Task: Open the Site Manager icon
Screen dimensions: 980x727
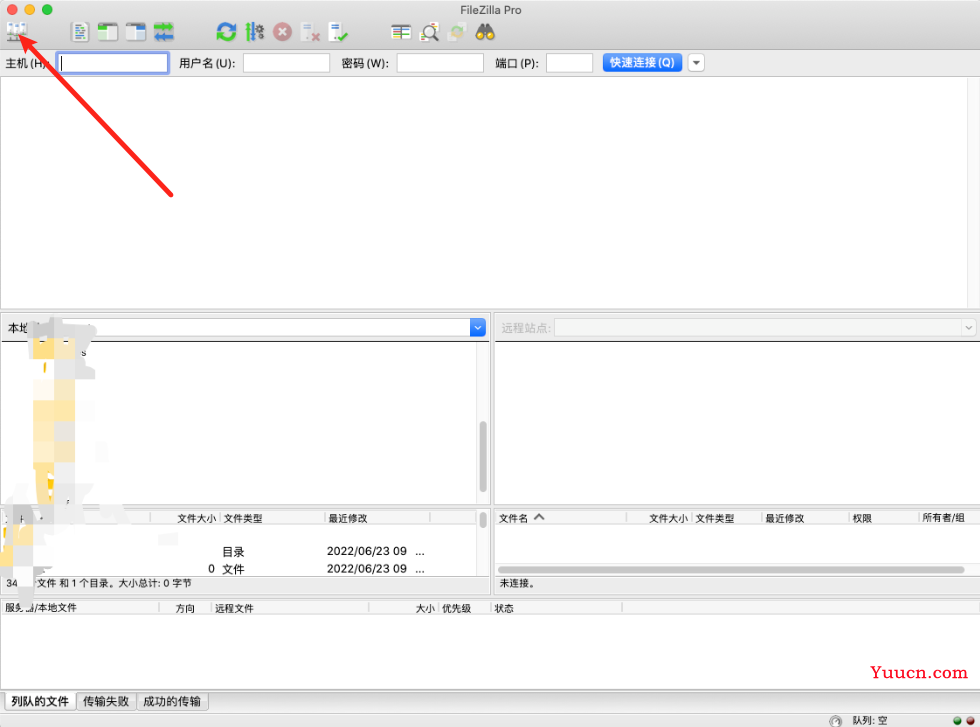Action: point(17,31)
